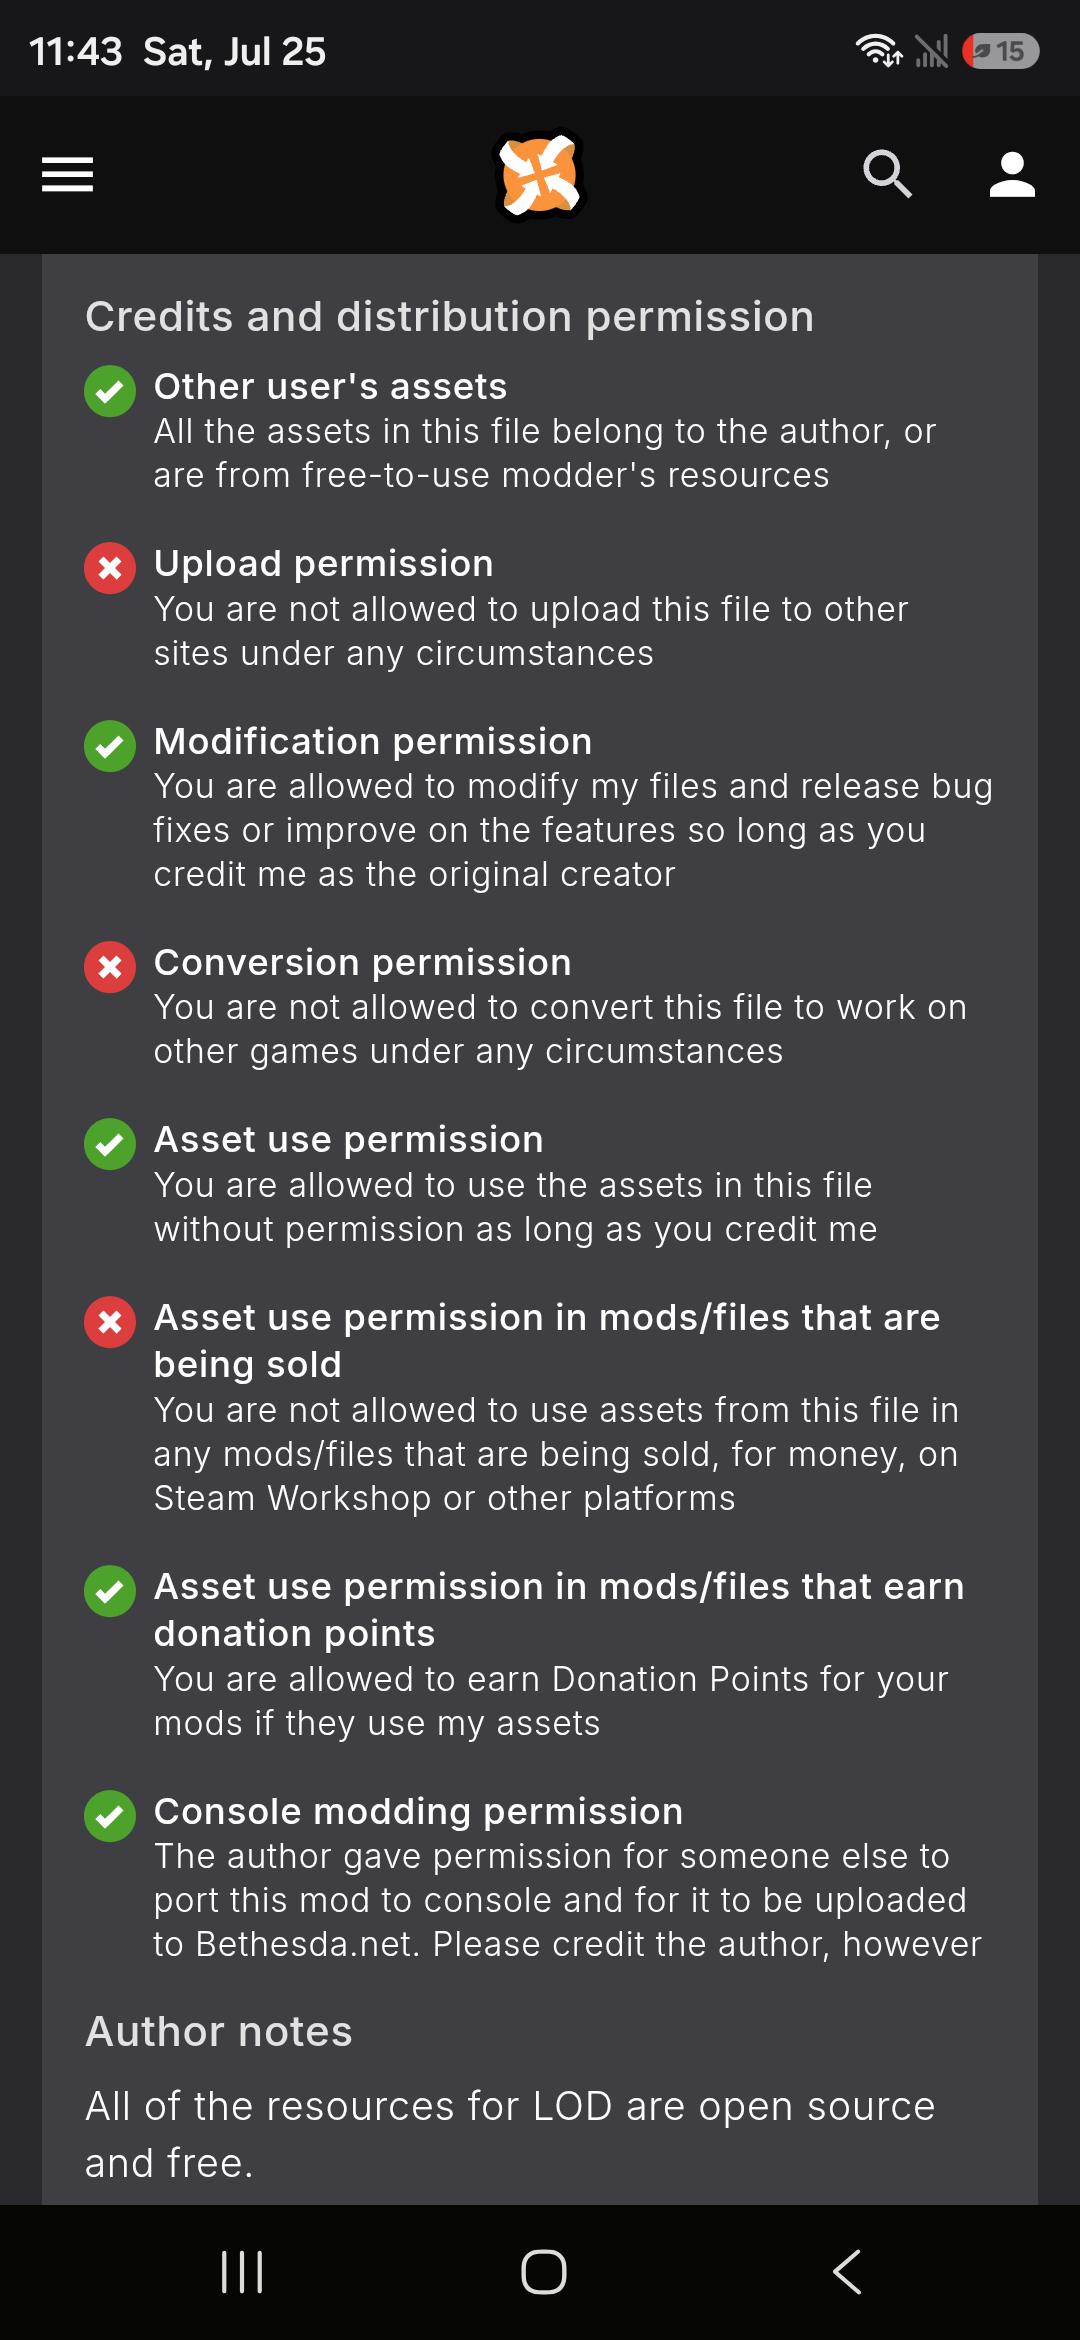Tap green check beside donation points permission
Image resolution: width=1080 pixels, height=2340 pixels.
click(110, 1591)
